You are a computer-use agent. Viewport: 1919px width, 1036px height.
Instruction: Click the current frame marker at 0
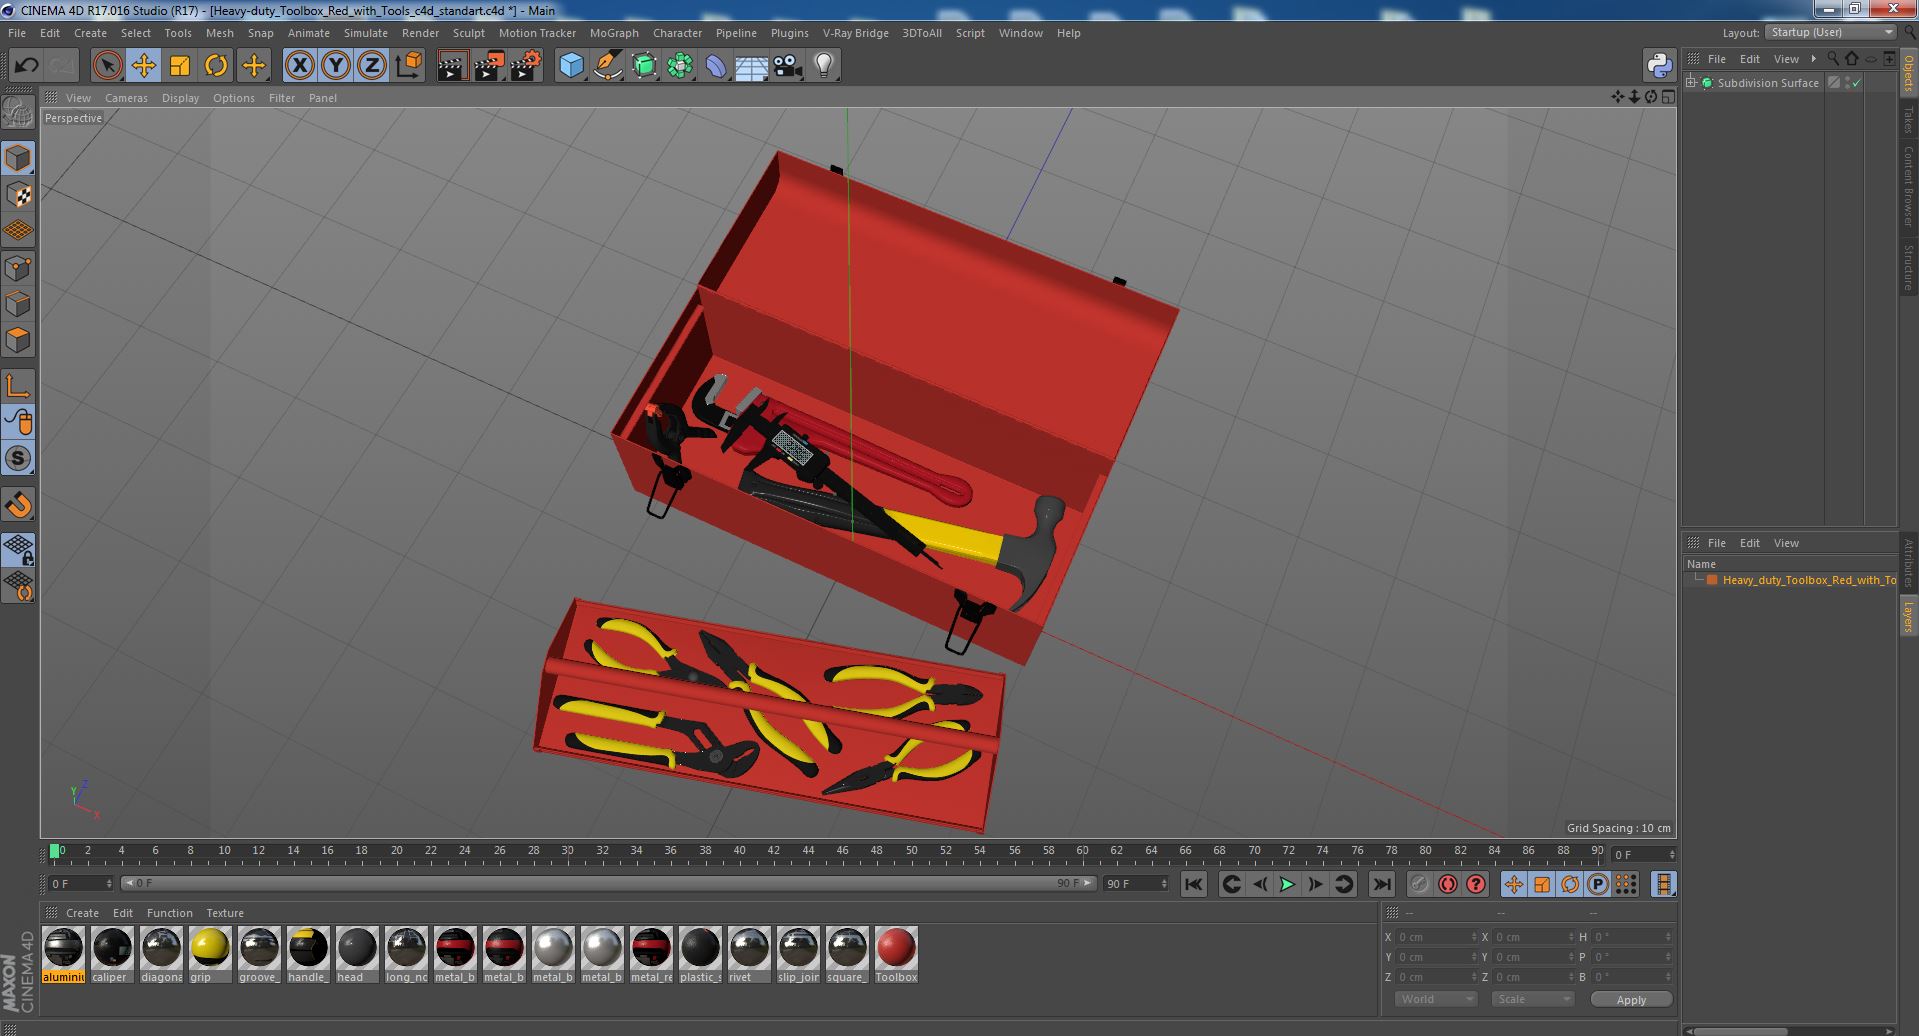coord(55,851)
